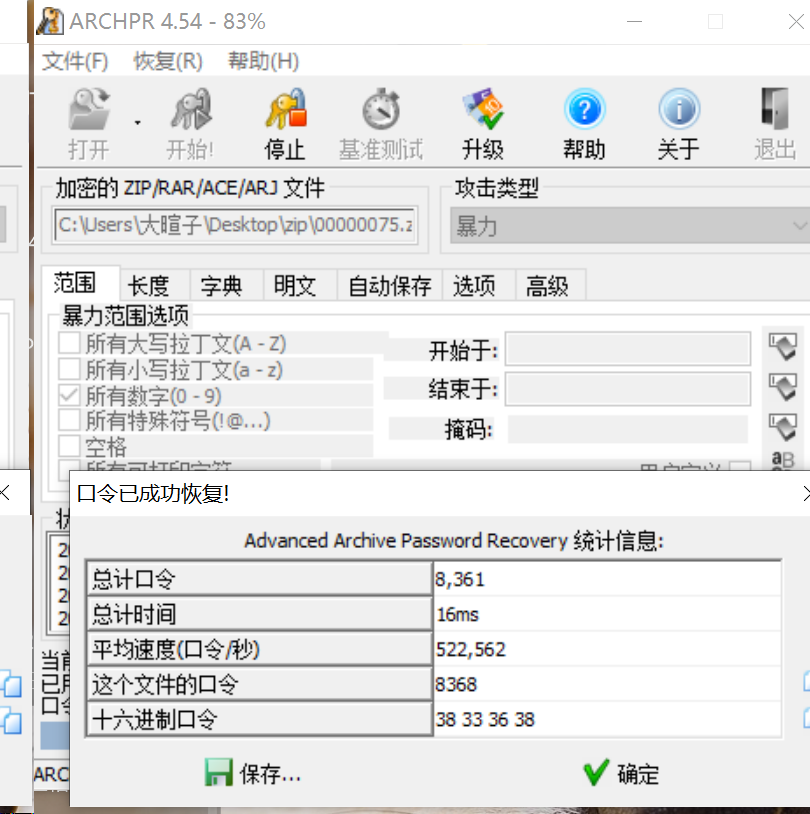
Task: Click the Start (开始!) keys icon
Action: [191, 109]
